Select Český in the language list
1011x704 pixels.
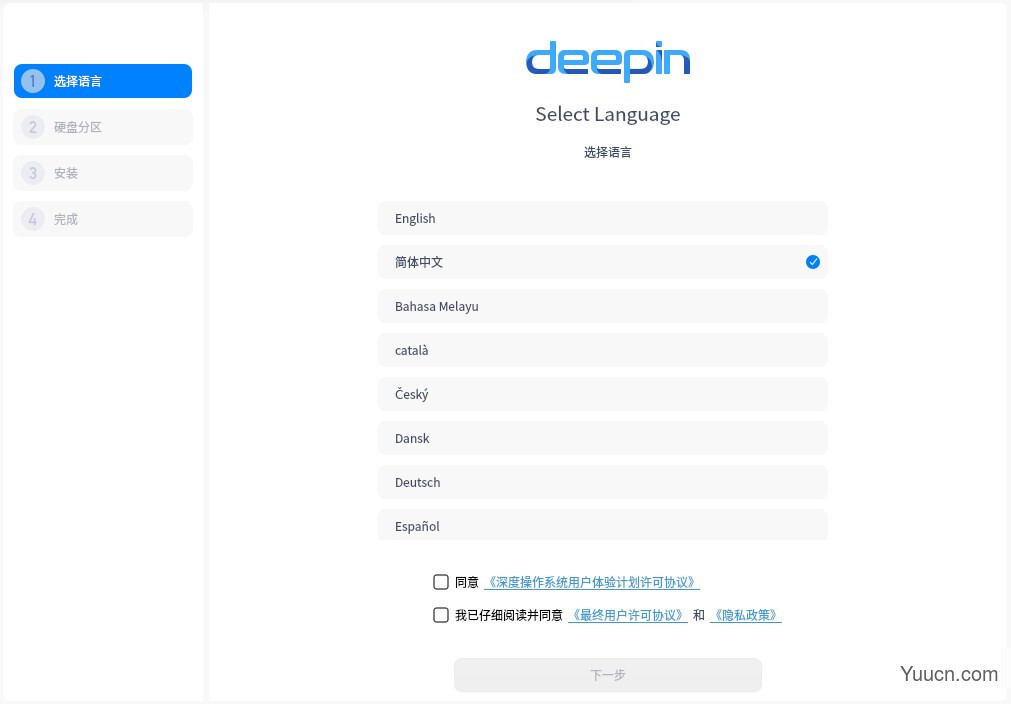602,394
